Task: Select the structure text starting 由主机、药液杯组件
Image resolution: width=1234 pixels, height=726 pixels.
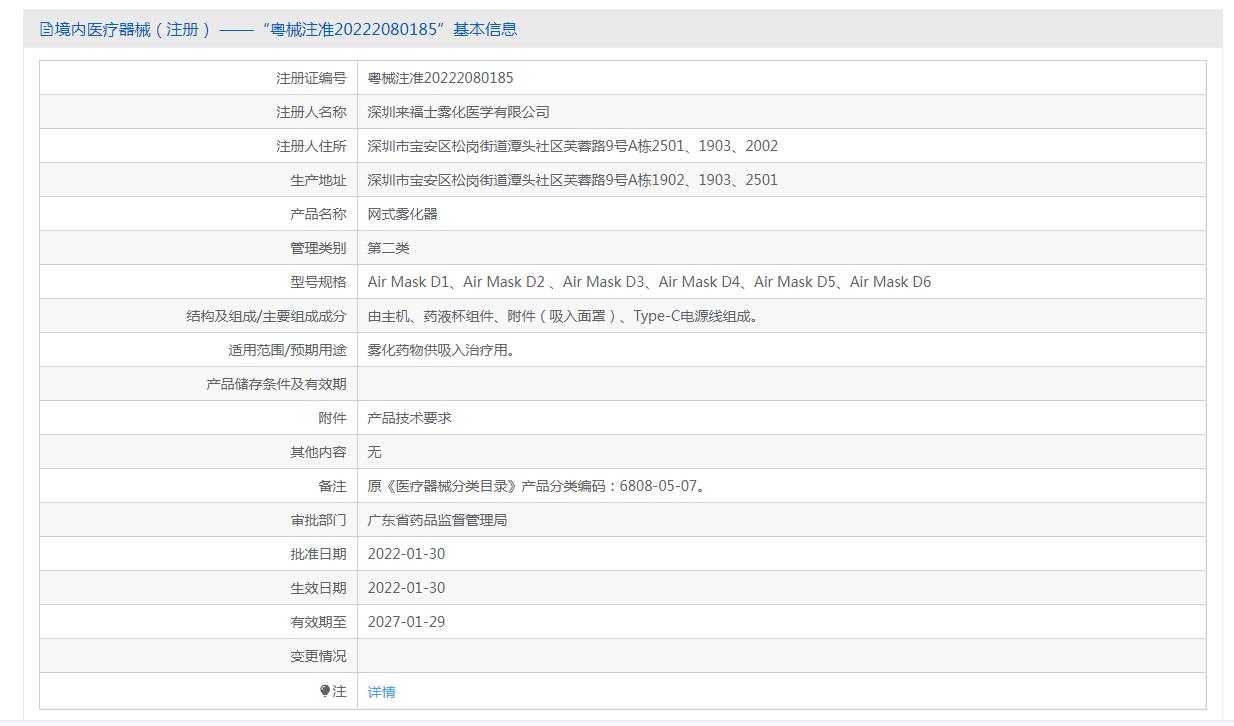Action: [563, 316]
